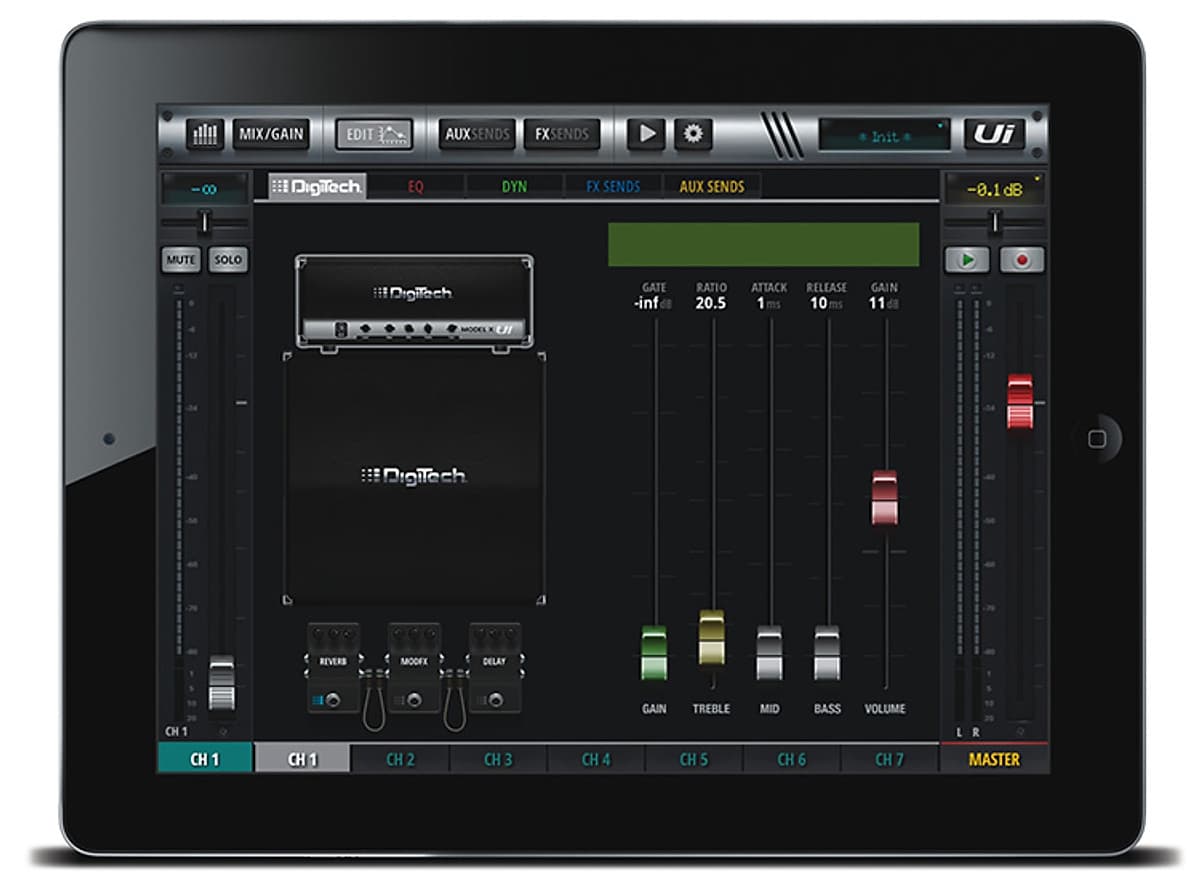Viewport: 1200px width, 891px height.
Task: Open the REVERB pedal
Action: click(x=334, y=667)
